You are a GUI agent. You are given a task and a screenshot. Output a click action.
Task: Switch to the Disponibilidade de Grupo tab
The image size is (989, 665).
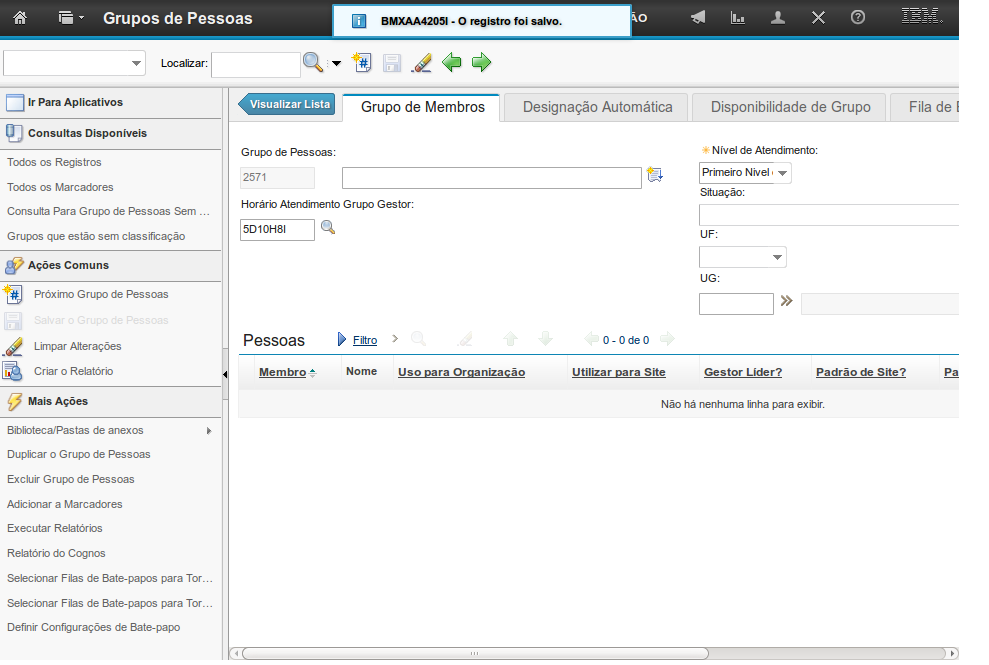pyautogui.click(x=790, y=107)
